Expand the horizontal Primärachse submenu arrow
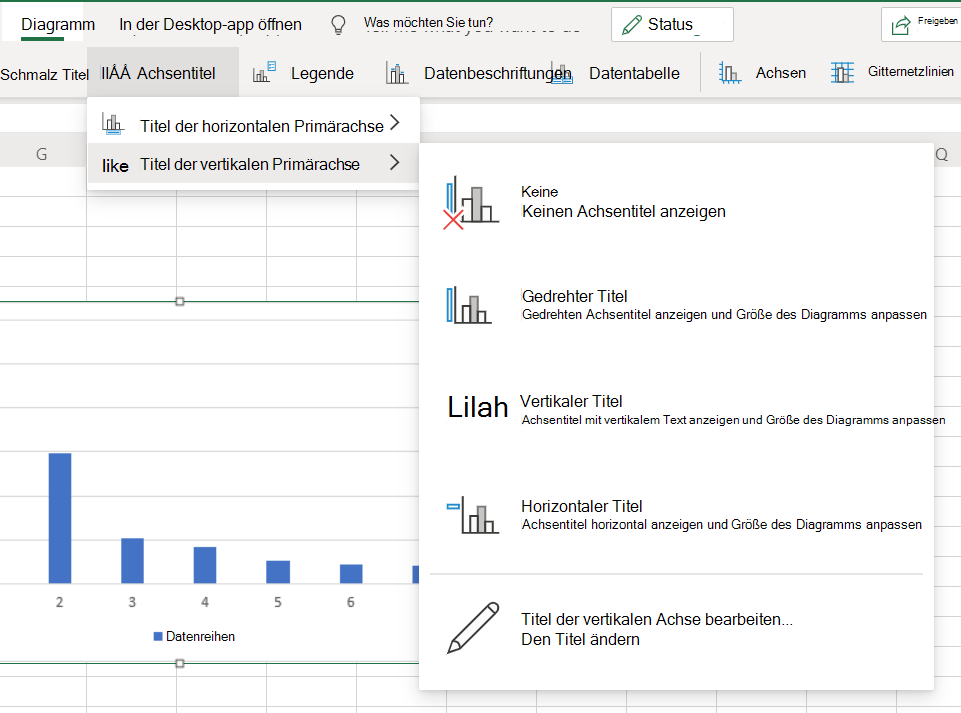This screenshot has height=713, width=961. pos(395,123)
